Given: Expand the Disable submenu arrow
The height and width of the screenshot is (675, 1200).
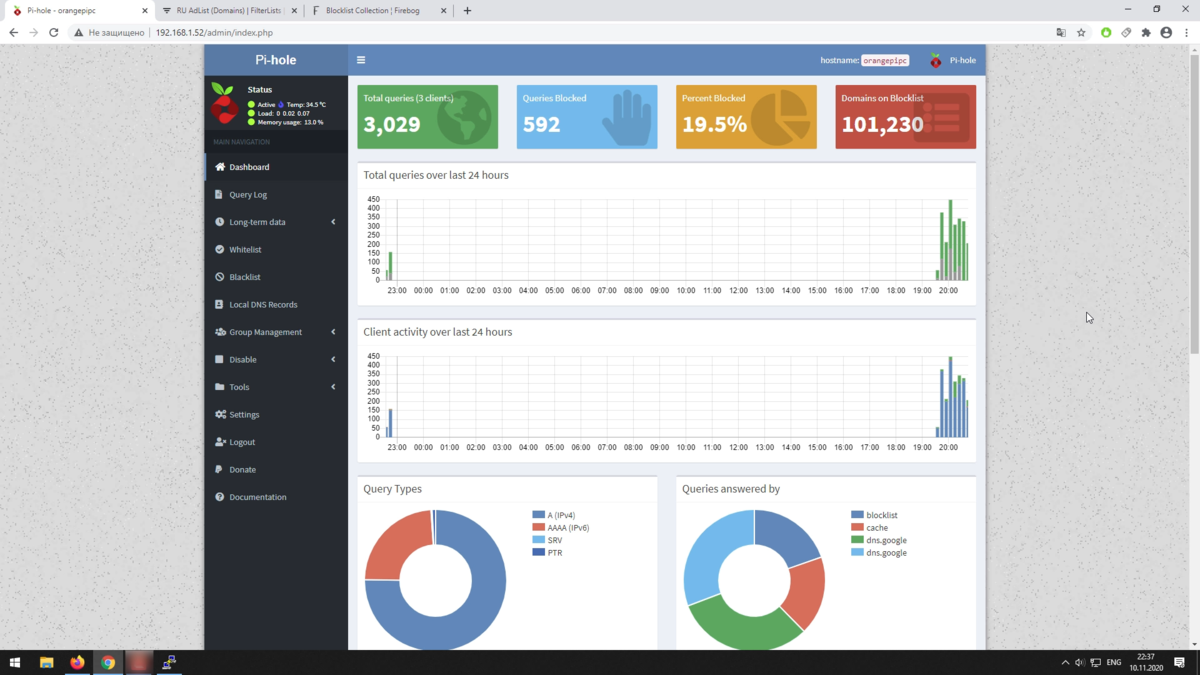Looking at the screenshot, I should pos(333,359).
